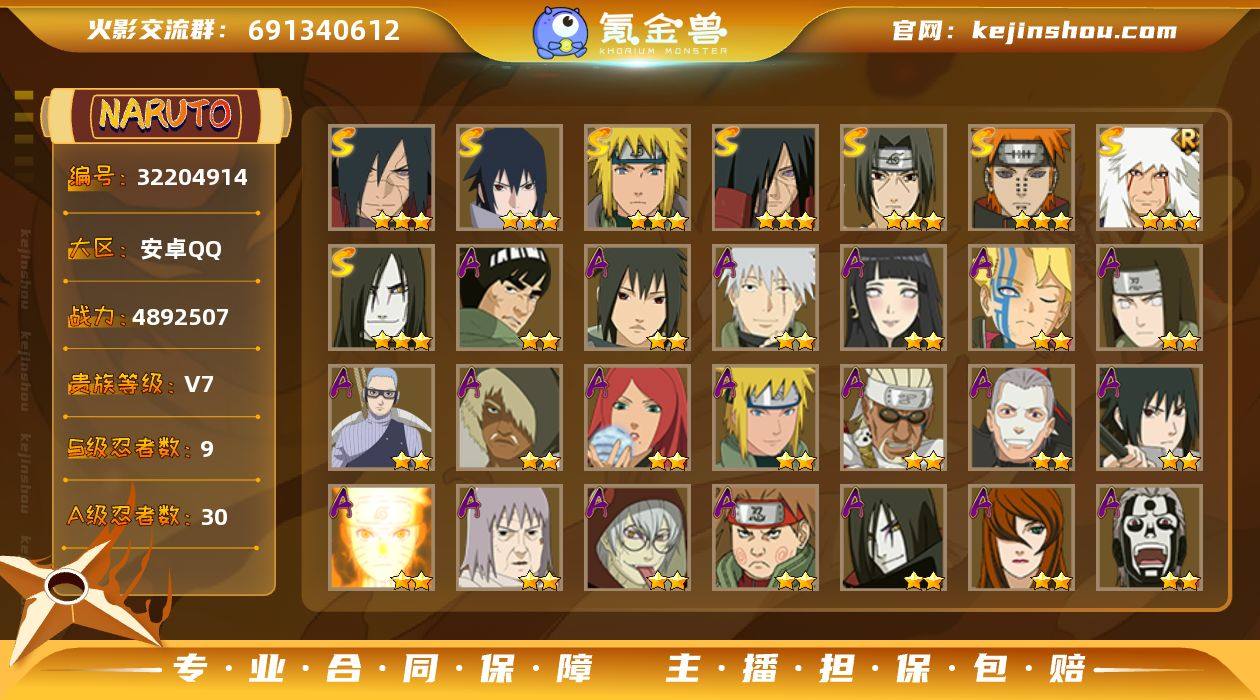Image resolution: width=1260 pixels, height=700 pixels.
Task: Select the masked Kakashi silver-hair portrait
Action: click(766, 298)
